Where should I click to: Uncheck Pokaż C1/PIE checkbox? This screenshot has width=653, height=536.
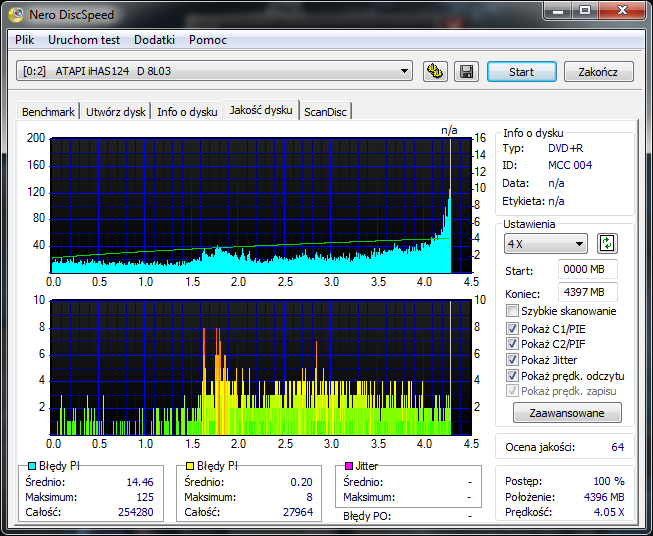point(512,329)
